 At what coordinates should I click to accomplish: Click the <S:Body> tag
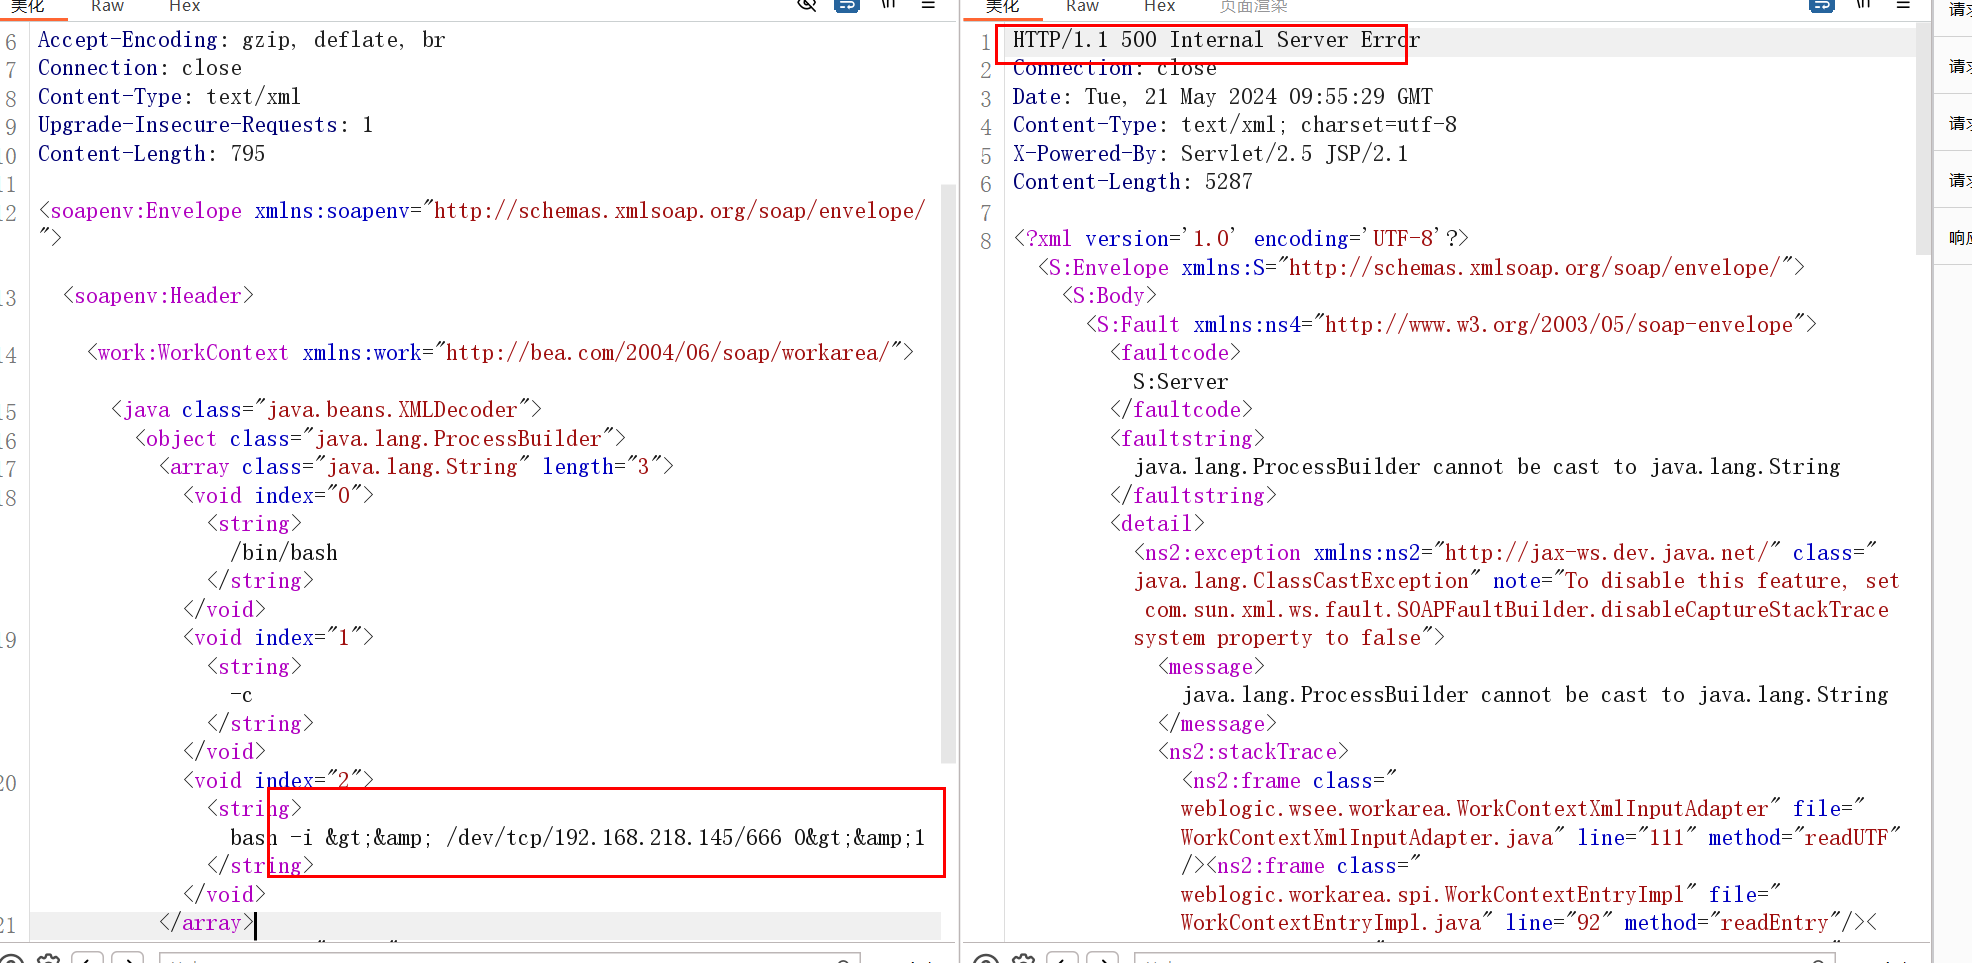pyautogui.click(x=1109, y=296)
